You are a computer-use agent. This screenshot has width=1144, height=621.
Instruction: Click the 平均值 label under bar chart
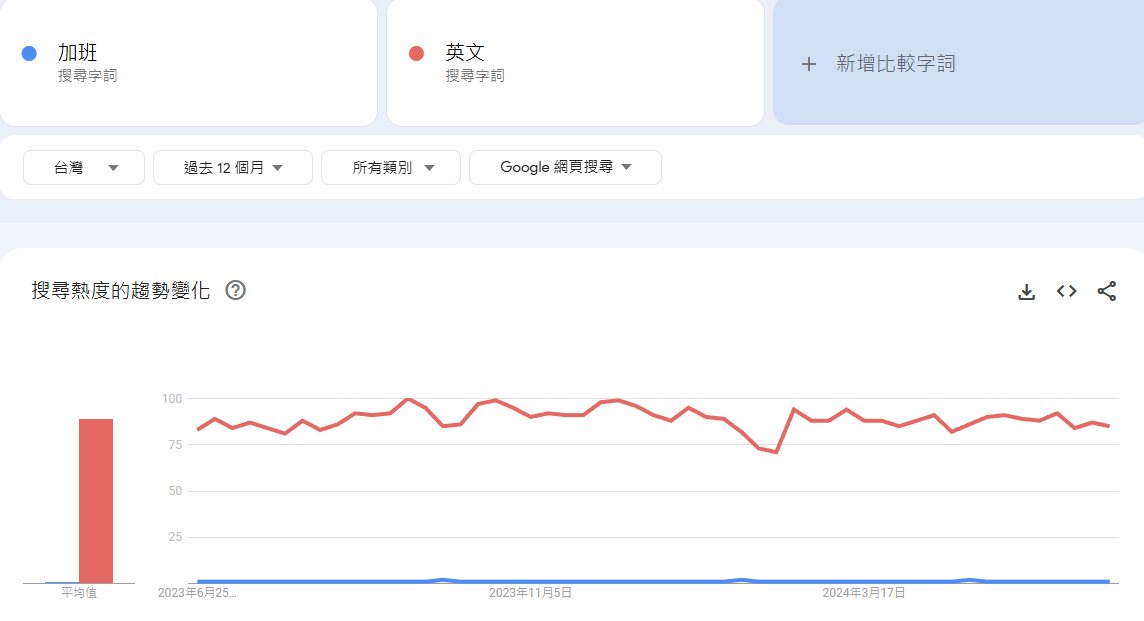tap(79, 593)
